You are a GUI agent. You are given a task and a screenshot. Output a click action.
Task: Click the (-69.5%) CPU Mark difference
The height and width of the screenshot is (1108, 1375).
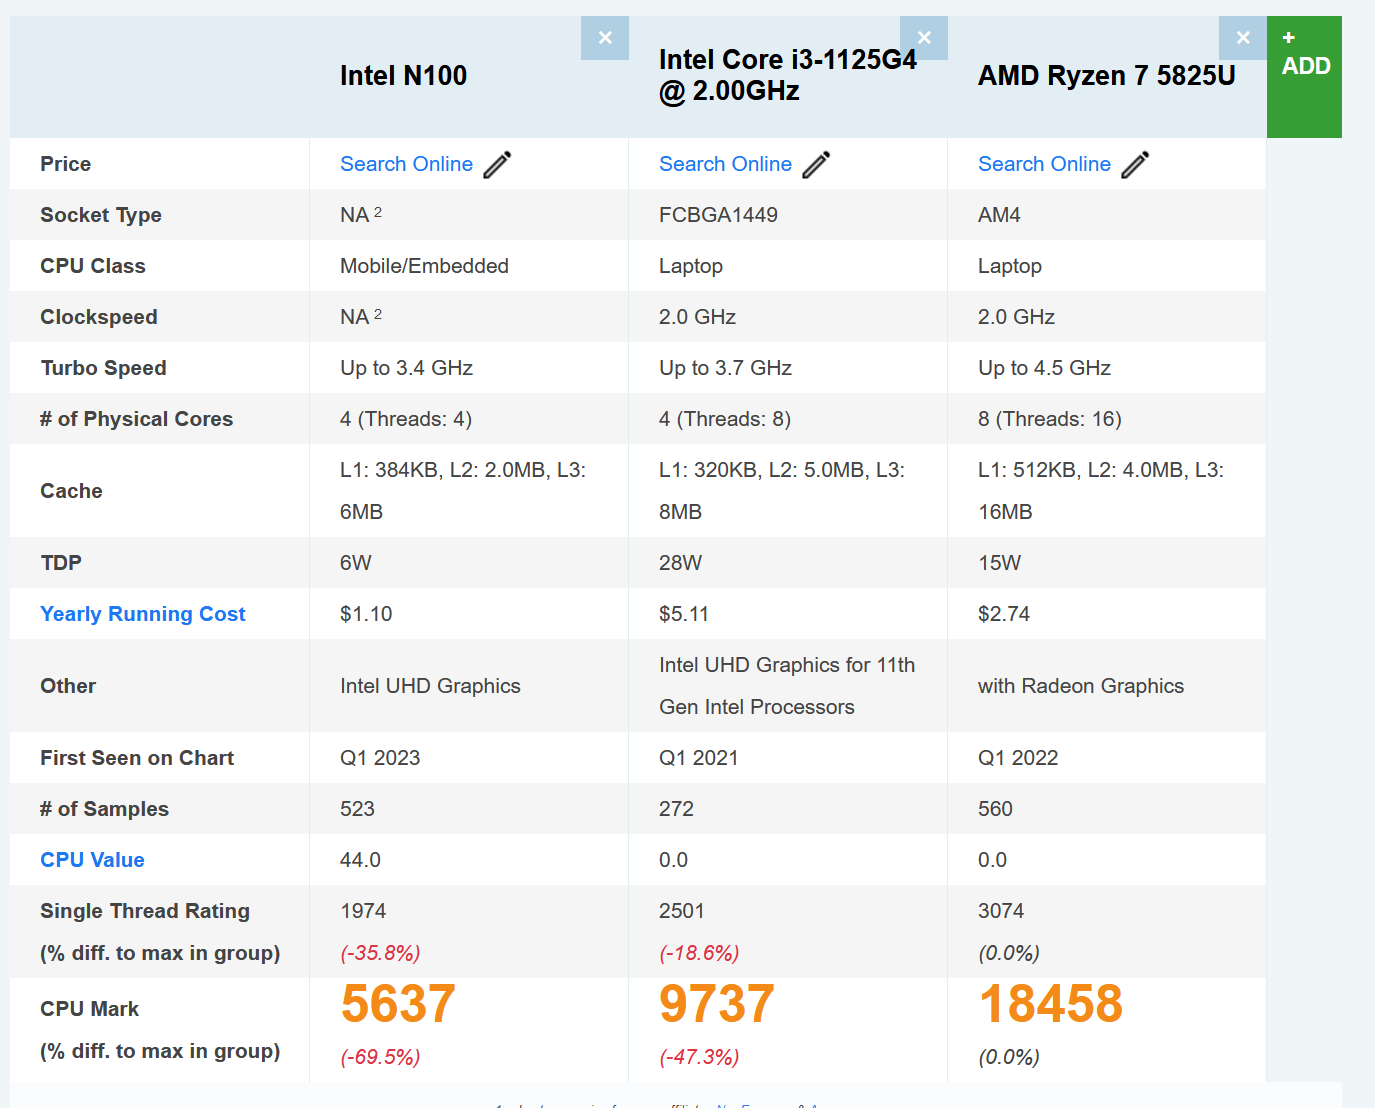coord(380,1057)
